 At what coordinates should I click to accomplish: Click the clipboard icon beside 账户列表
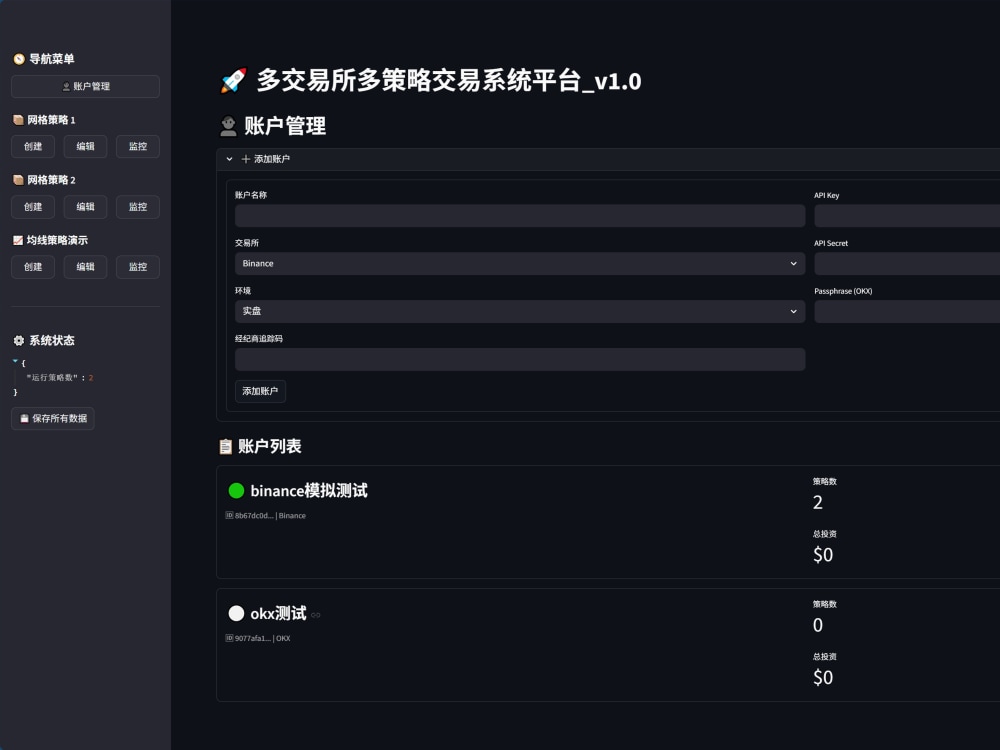[226, 446]
